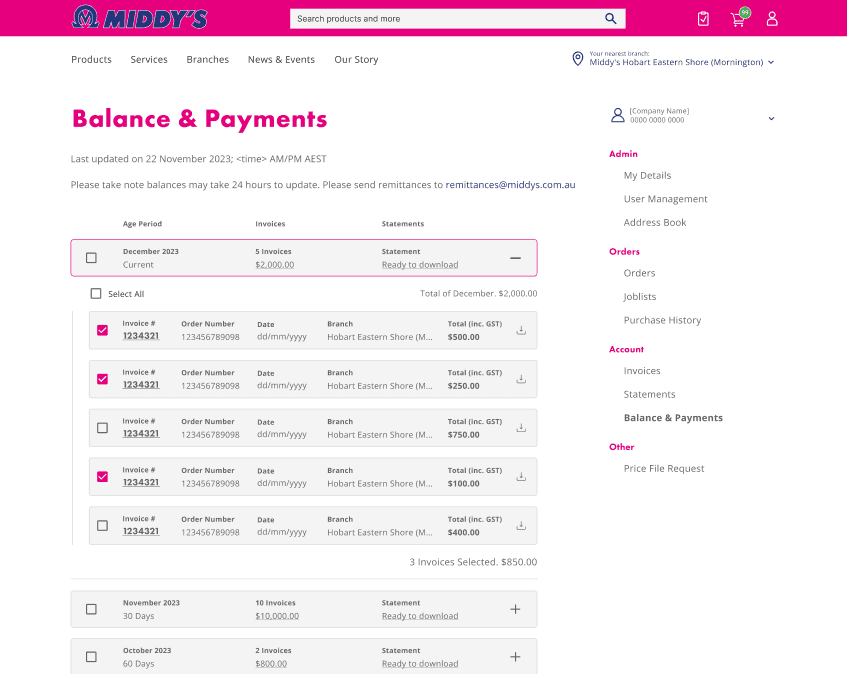
Task: Open Our Story page
Action: 356,59
